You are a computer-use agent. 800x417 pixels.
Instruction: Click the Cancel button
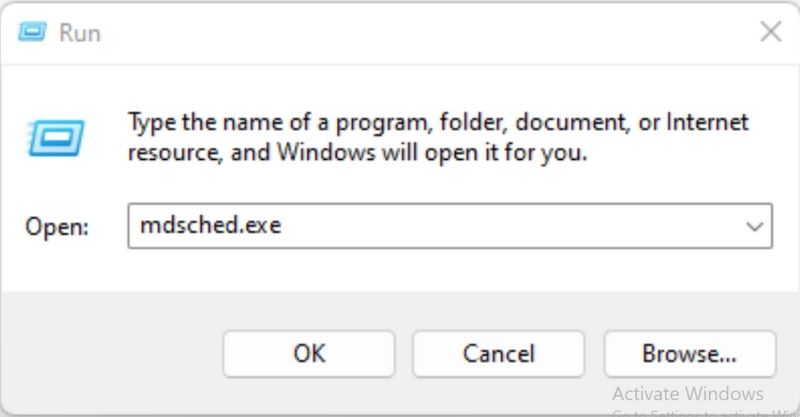(x=498, y=353)
